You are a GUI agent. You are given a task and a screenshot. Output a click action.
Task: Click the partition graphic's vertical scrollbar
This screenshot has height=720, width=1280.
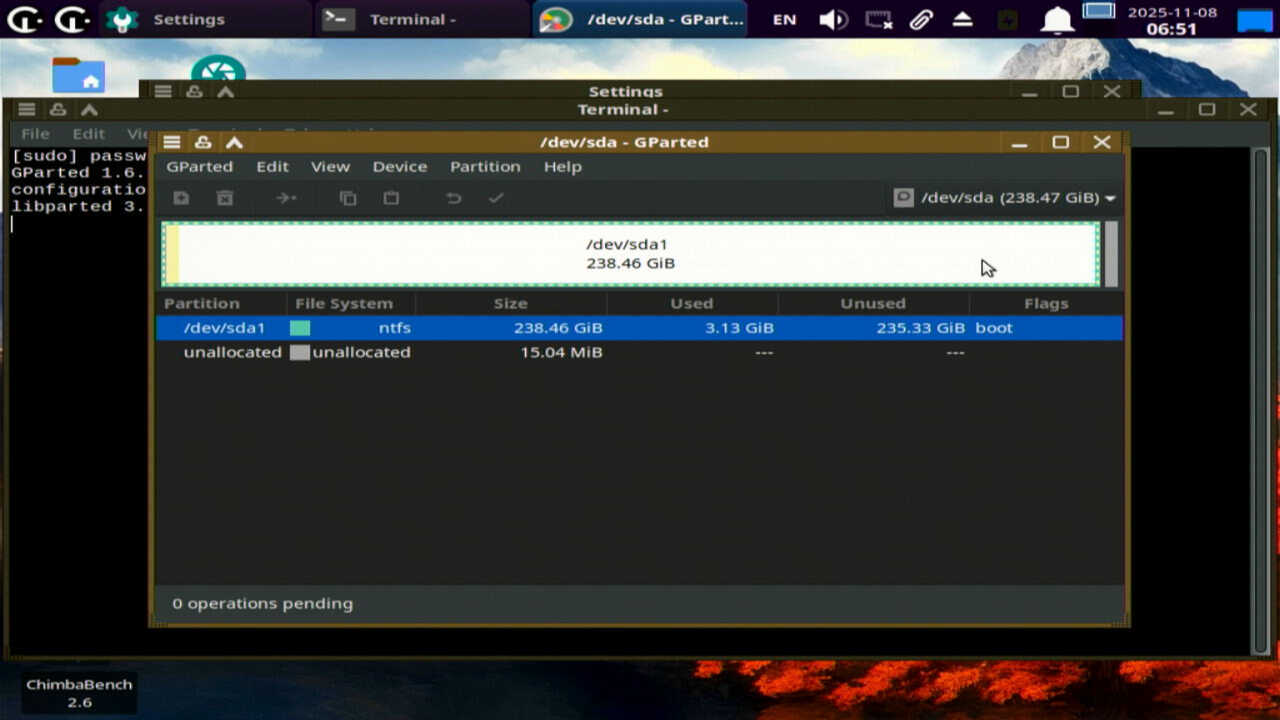1111,254
